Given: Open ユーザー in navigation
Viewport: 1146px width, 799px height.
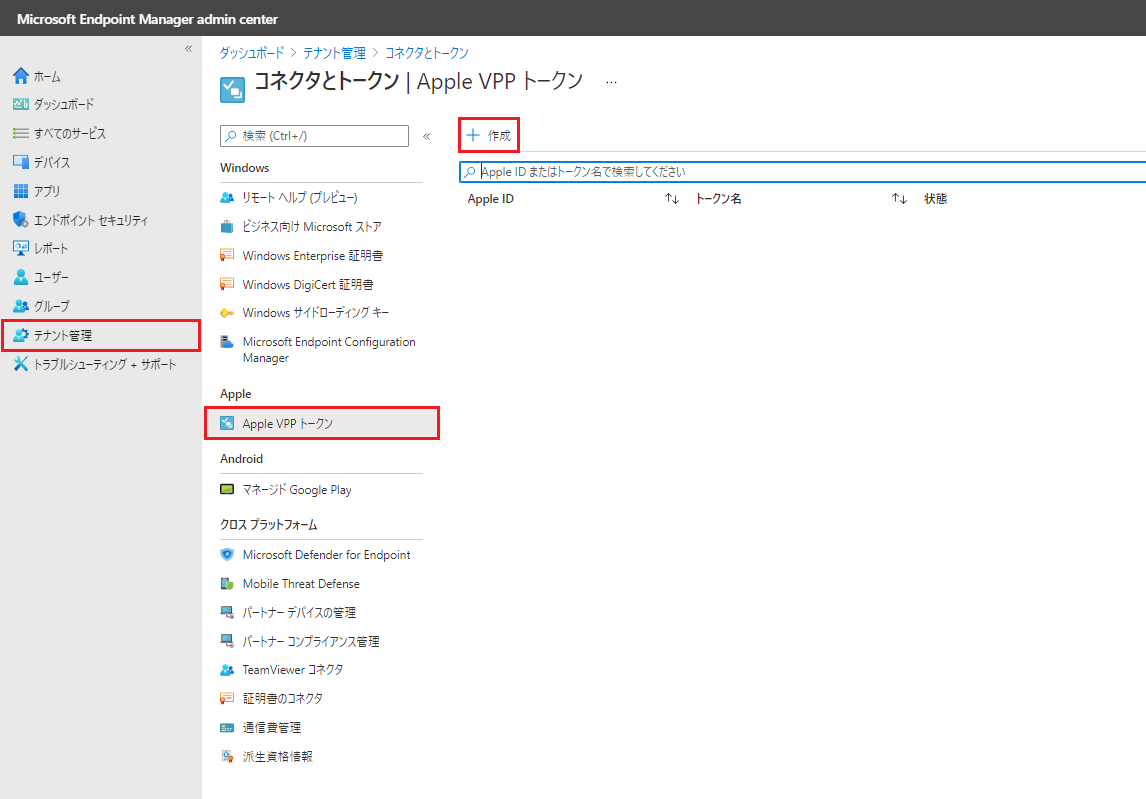Looking at the screenshot, I should coord(51,277).
